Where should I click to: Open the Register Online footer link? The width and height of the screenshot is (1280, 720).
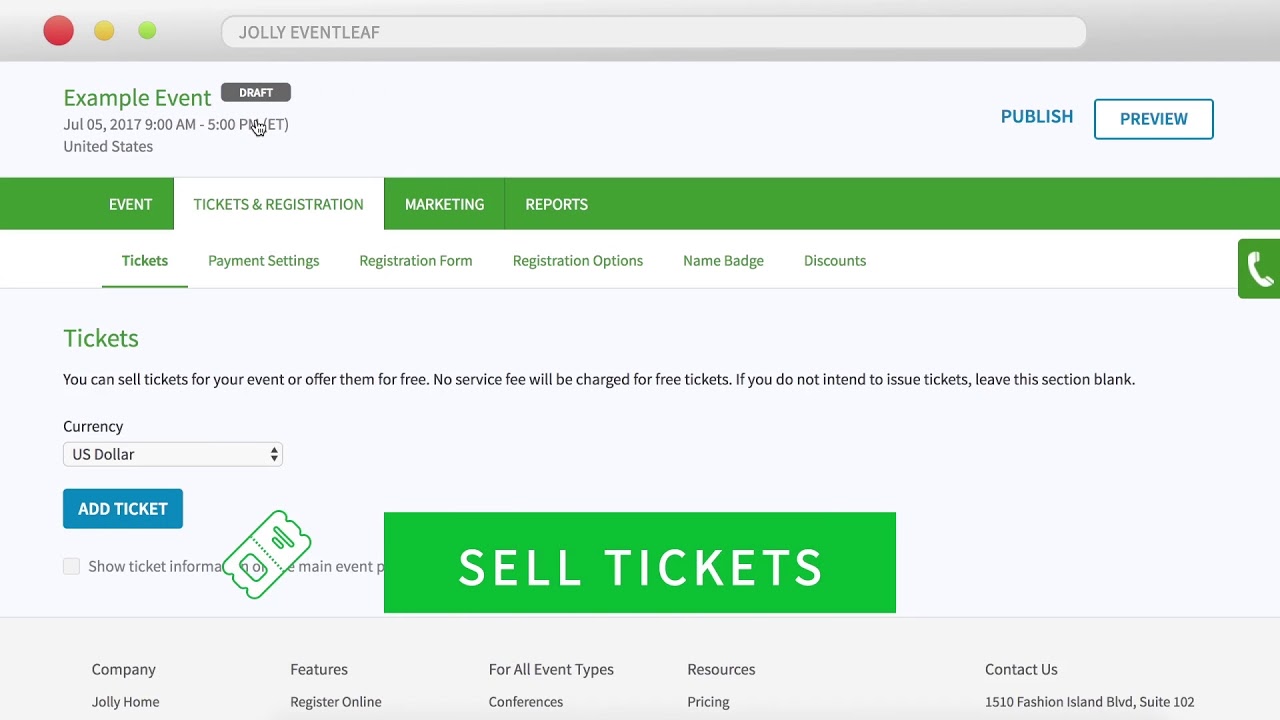click(x=335, y=702)
